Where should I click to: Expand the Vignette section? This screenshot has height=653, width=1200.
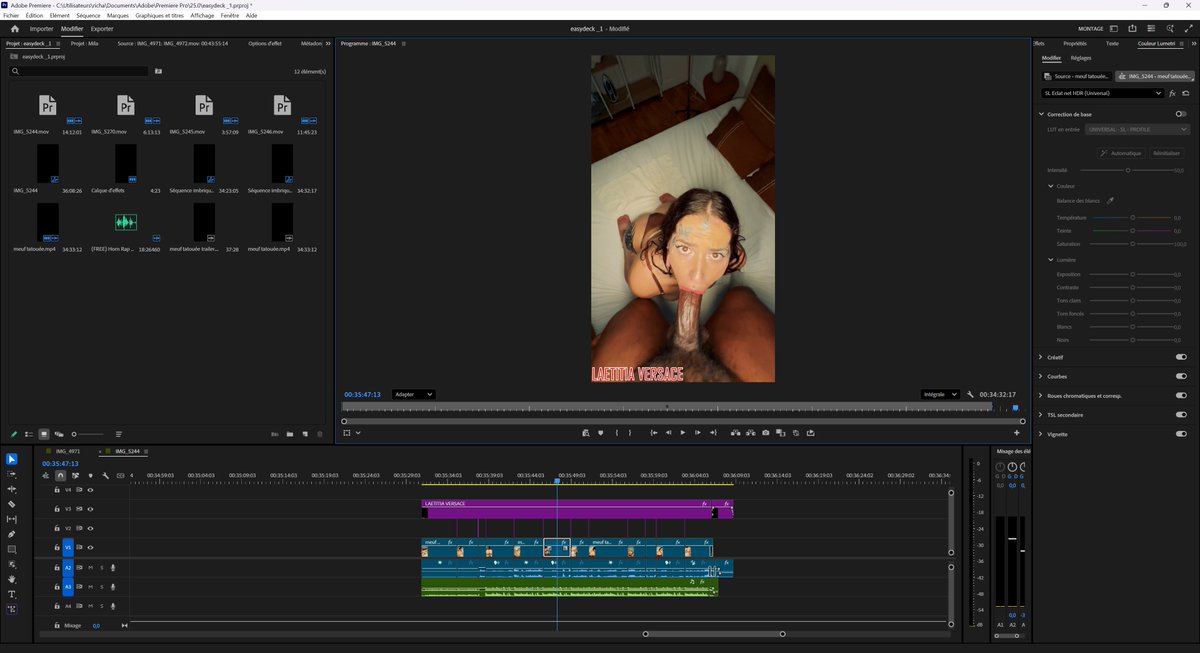pyautogui.click(x=1041, y=434)
